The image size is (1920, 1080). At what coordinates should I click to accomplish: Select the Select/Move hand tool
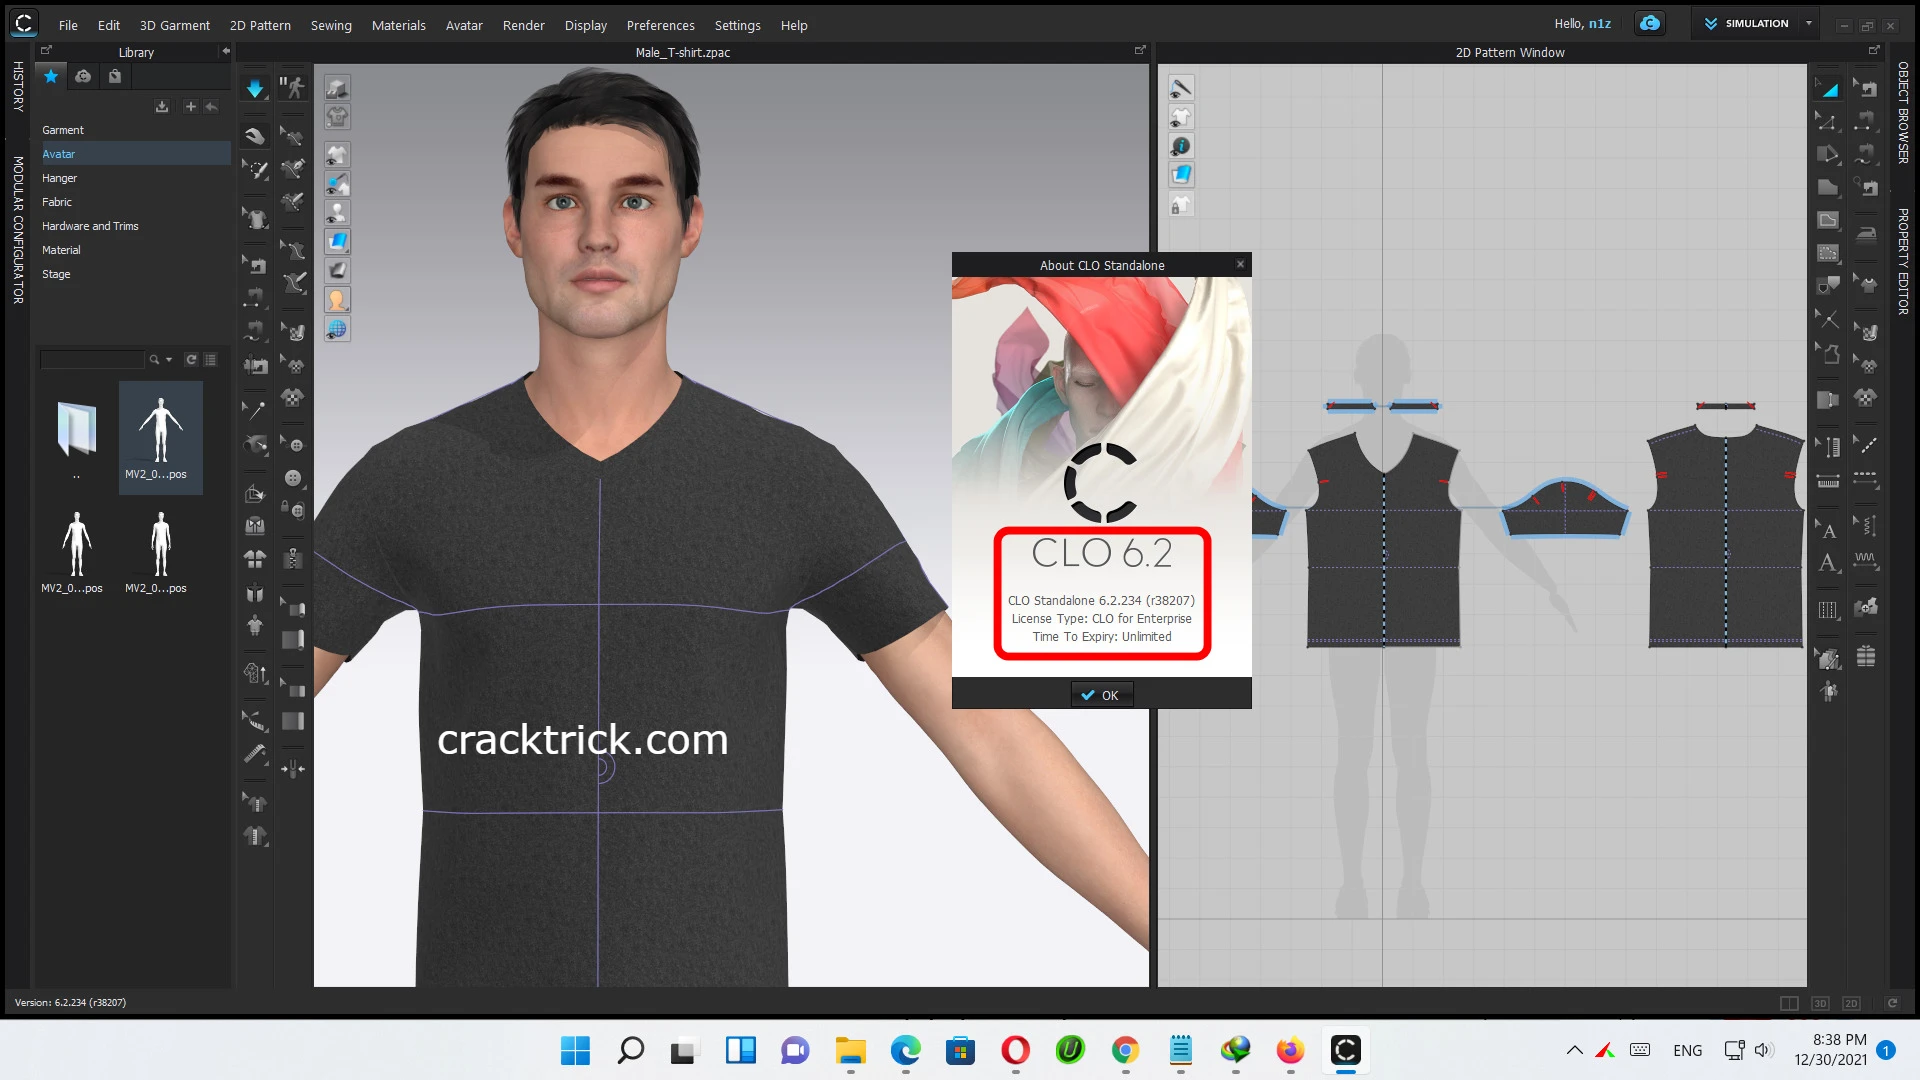point(255,135)
